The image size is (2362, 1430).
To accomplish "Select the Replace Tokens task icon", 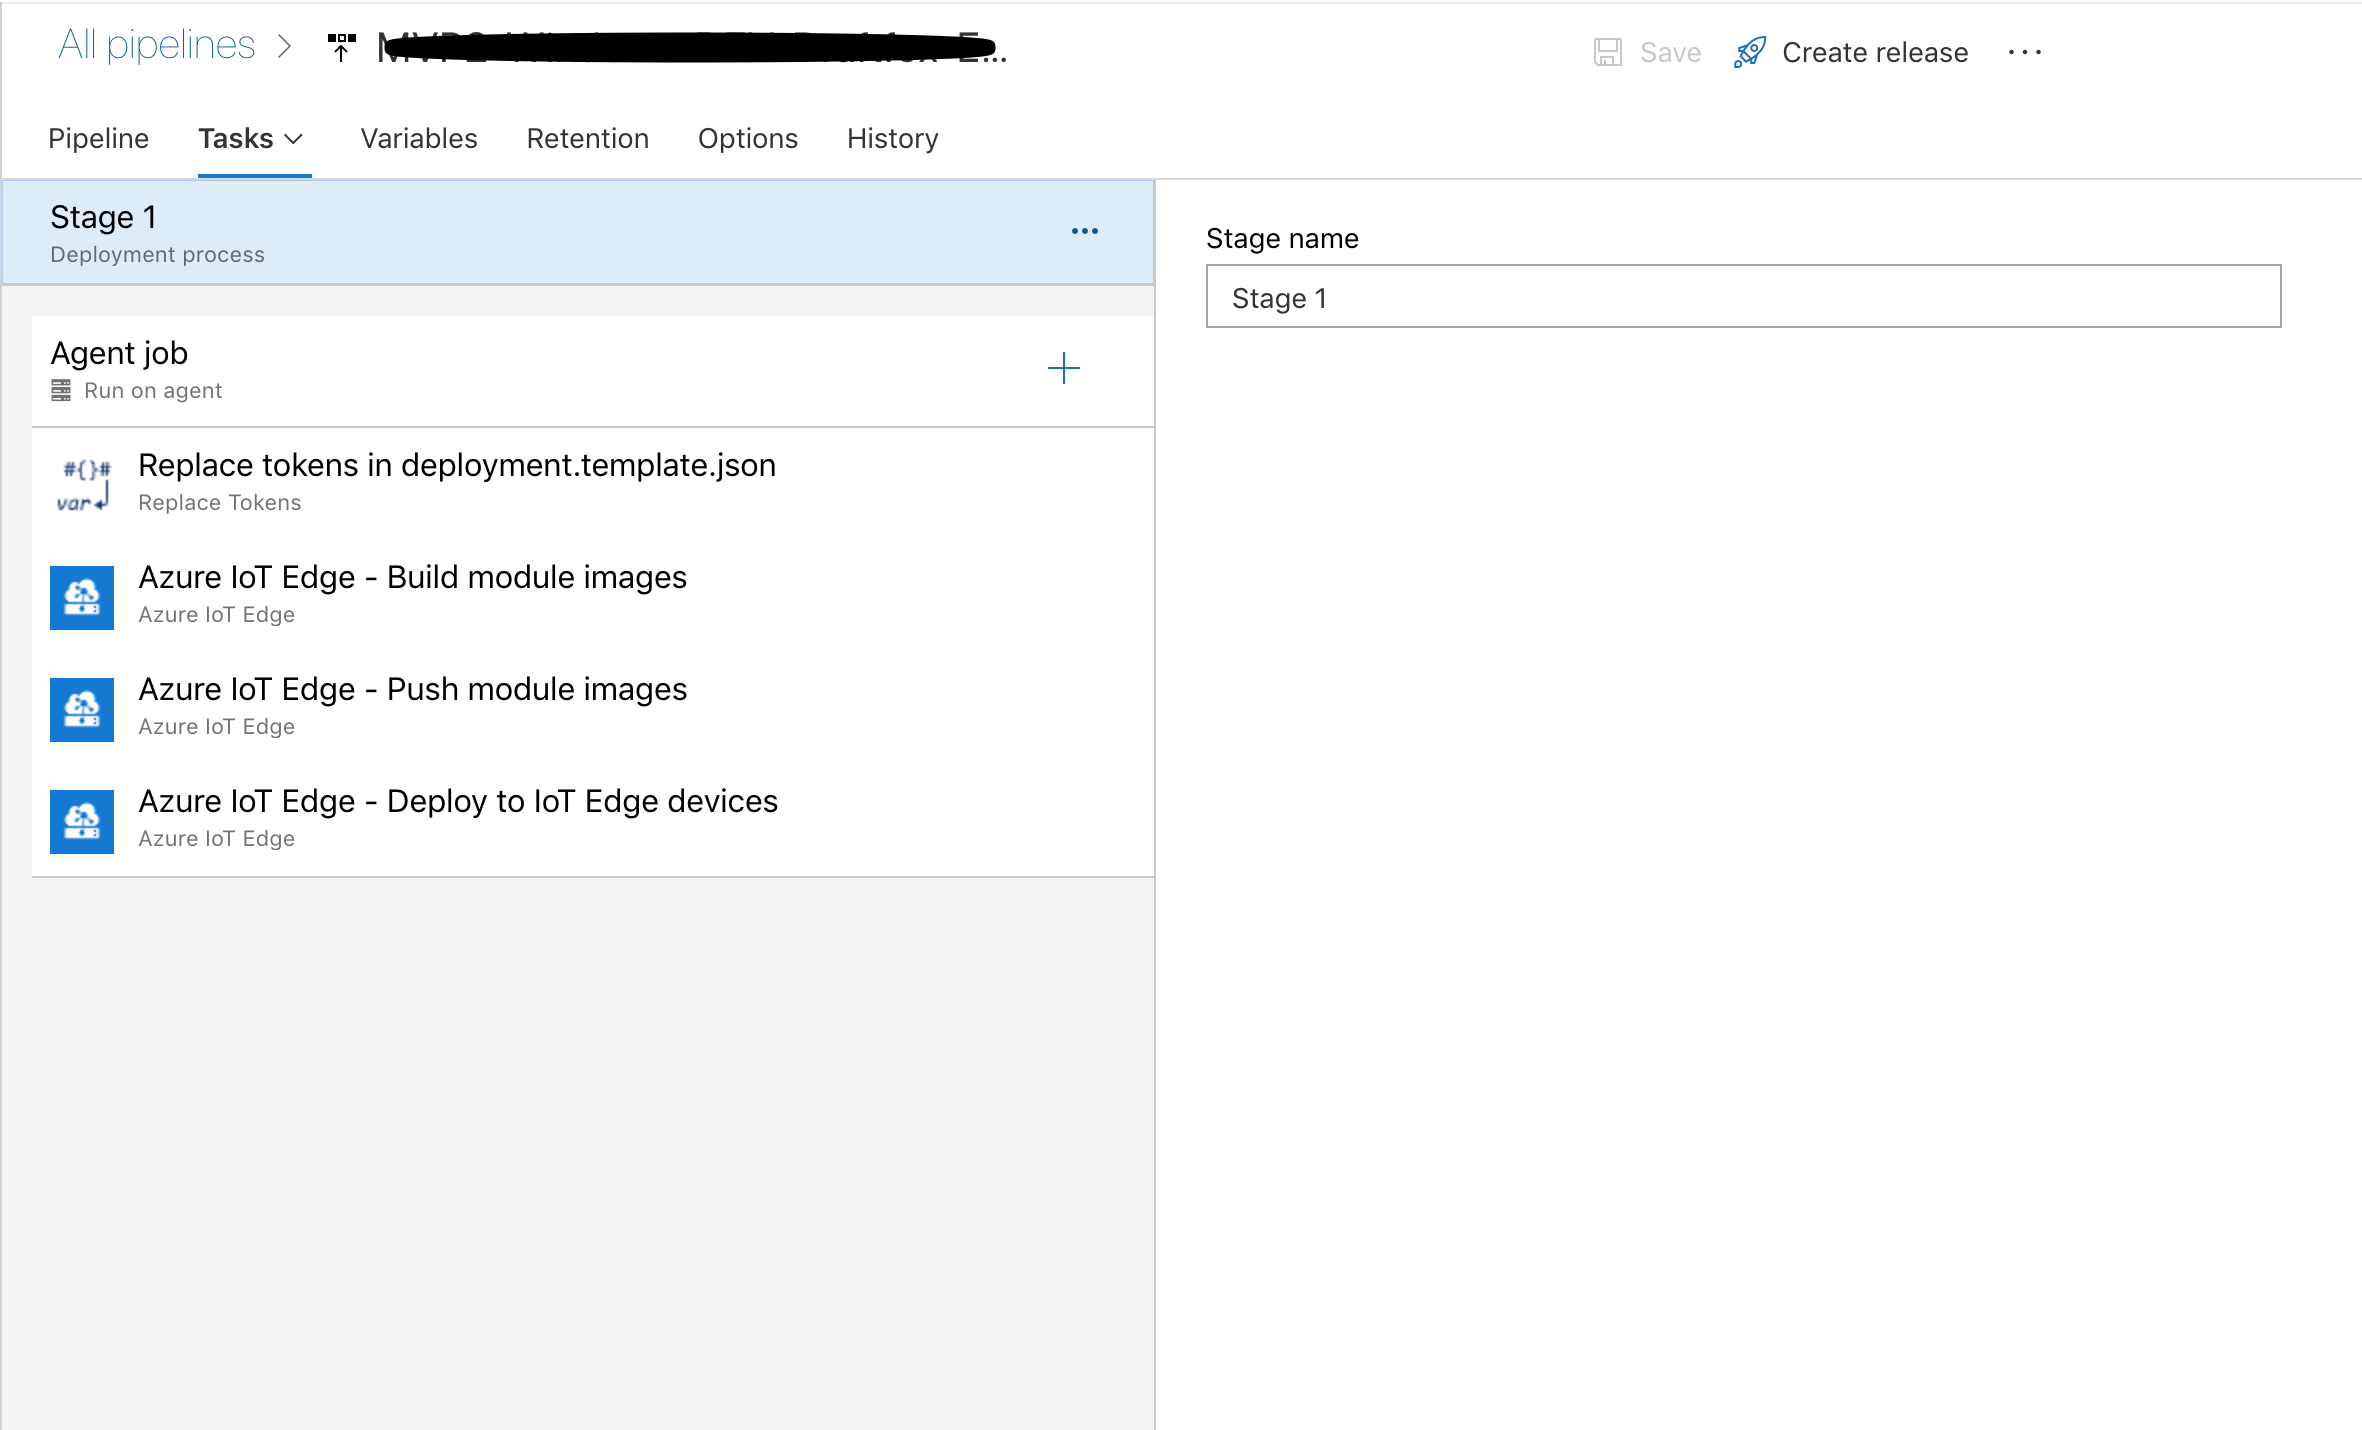I will tap(82, 483).
